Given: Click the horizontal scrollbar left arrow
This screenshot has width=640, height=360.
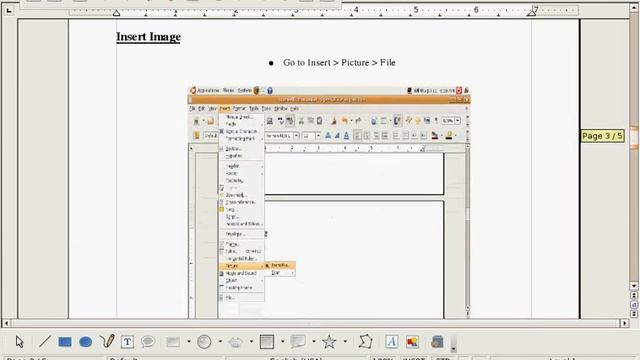Looking at the screenshot, I should pos(6,323).
